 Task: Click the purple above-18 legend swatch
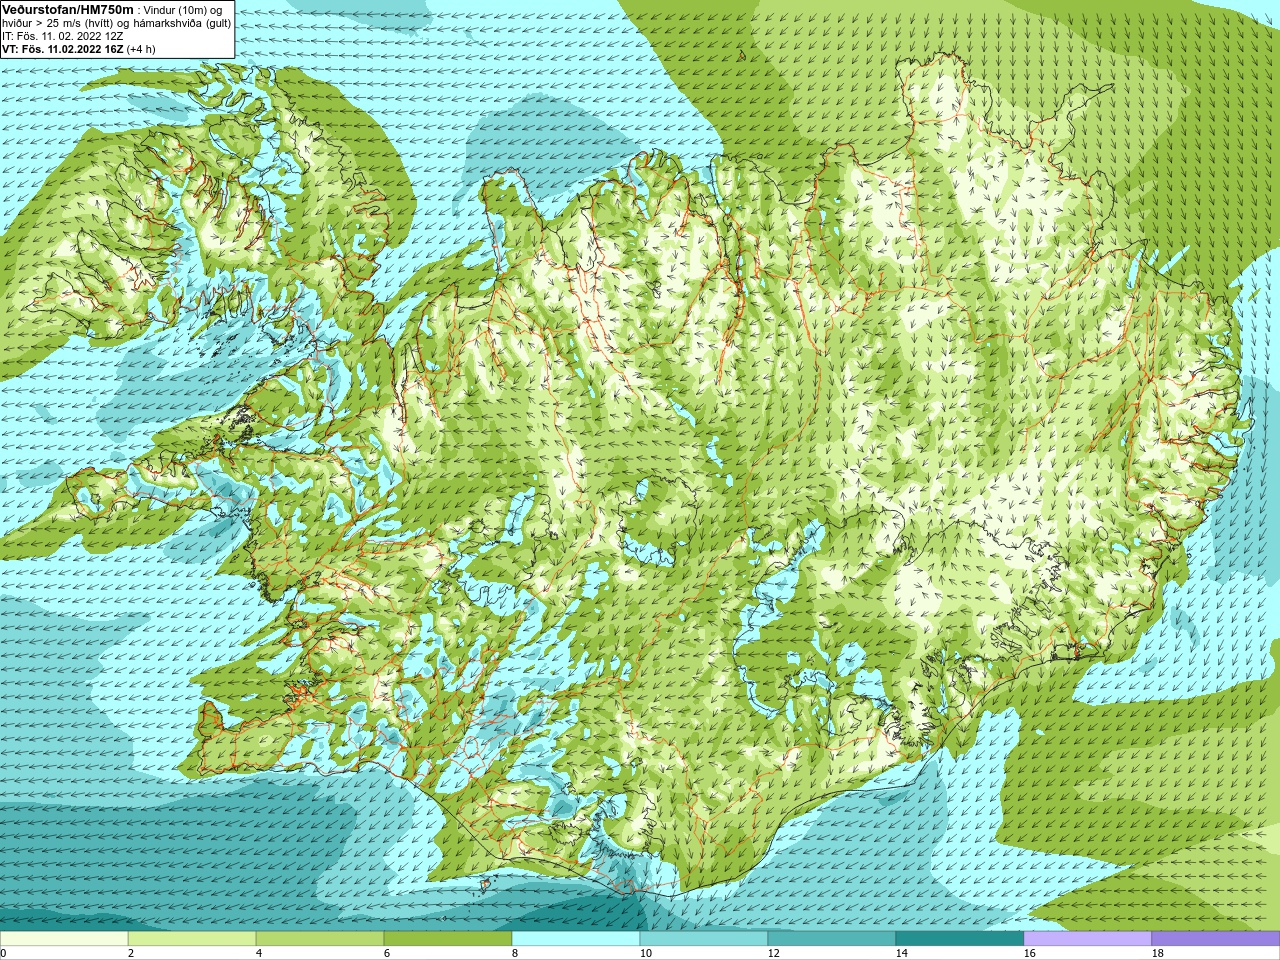click(x=1216, y=939)
